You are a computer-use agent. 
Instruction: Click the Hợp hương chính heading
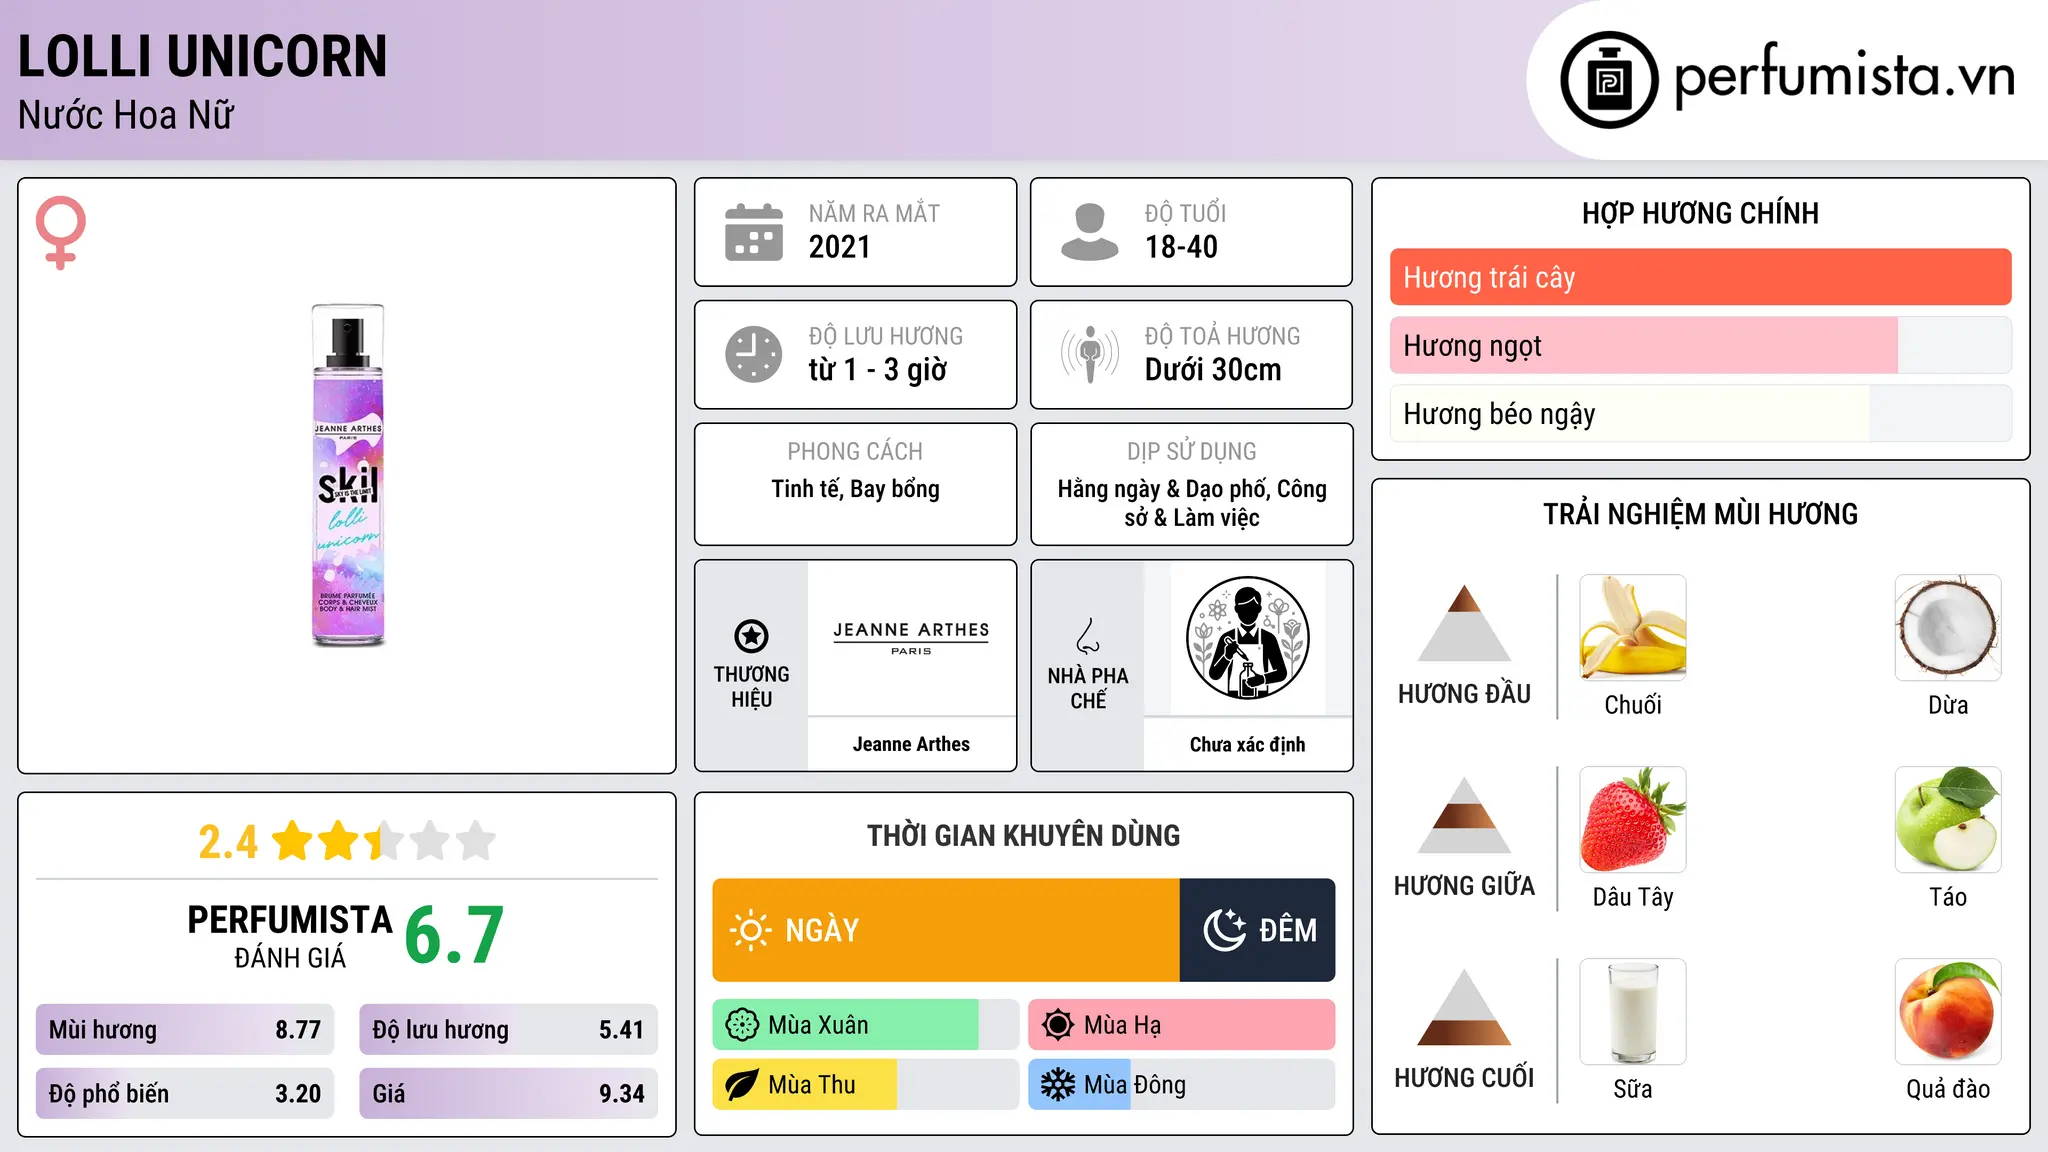click(x=1700, y=213)
